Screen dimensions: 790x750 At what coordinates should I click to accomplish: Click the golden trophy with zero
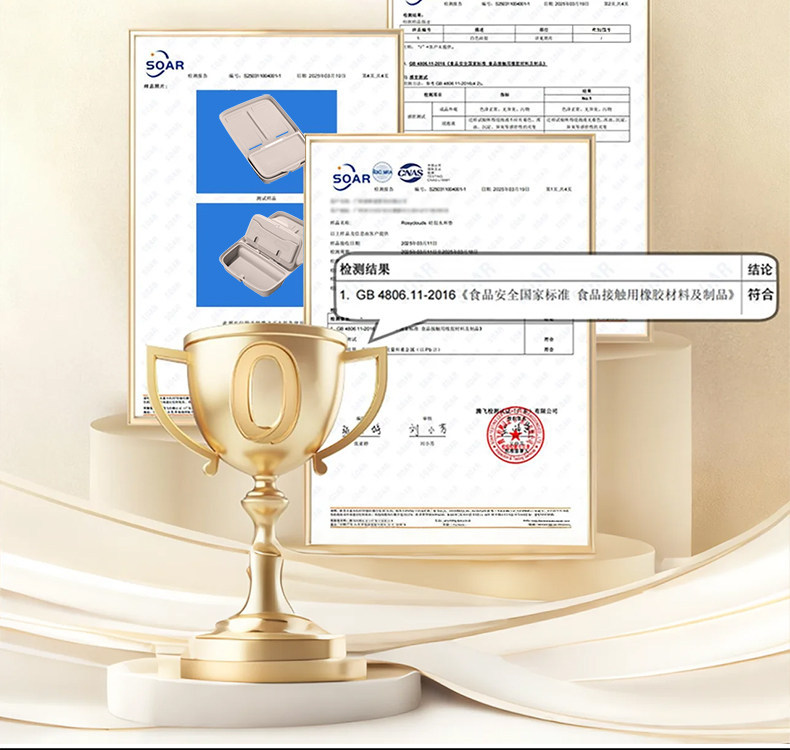click(x=266, y=504)
